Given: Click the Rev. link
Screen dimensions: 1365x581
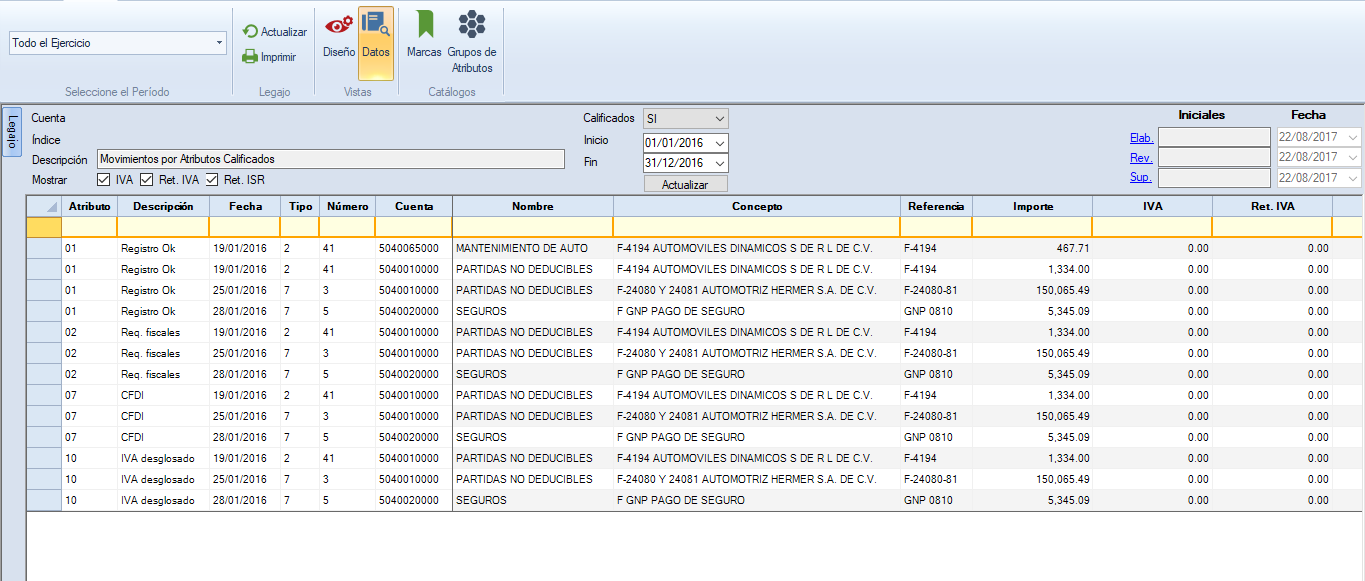Looking at the screenshot, I should [1141, 158].
